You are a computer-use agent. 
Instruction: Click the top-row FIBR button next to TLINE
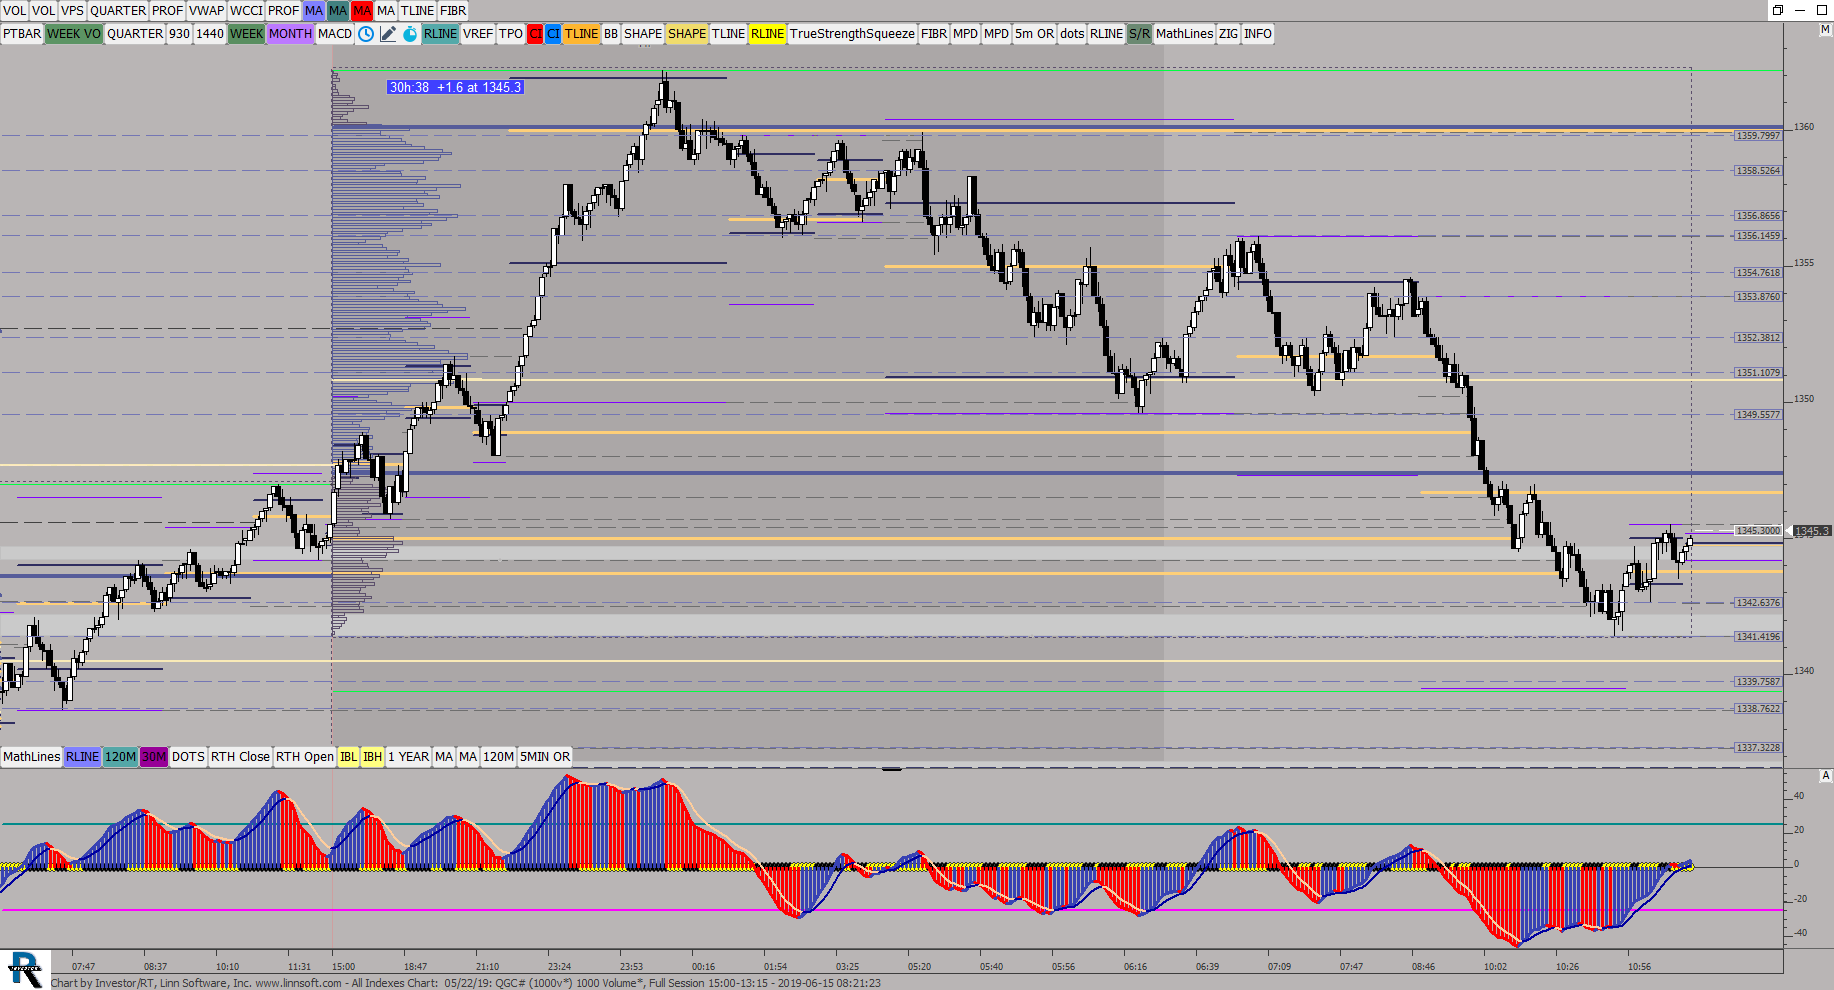tap(453, 11)
